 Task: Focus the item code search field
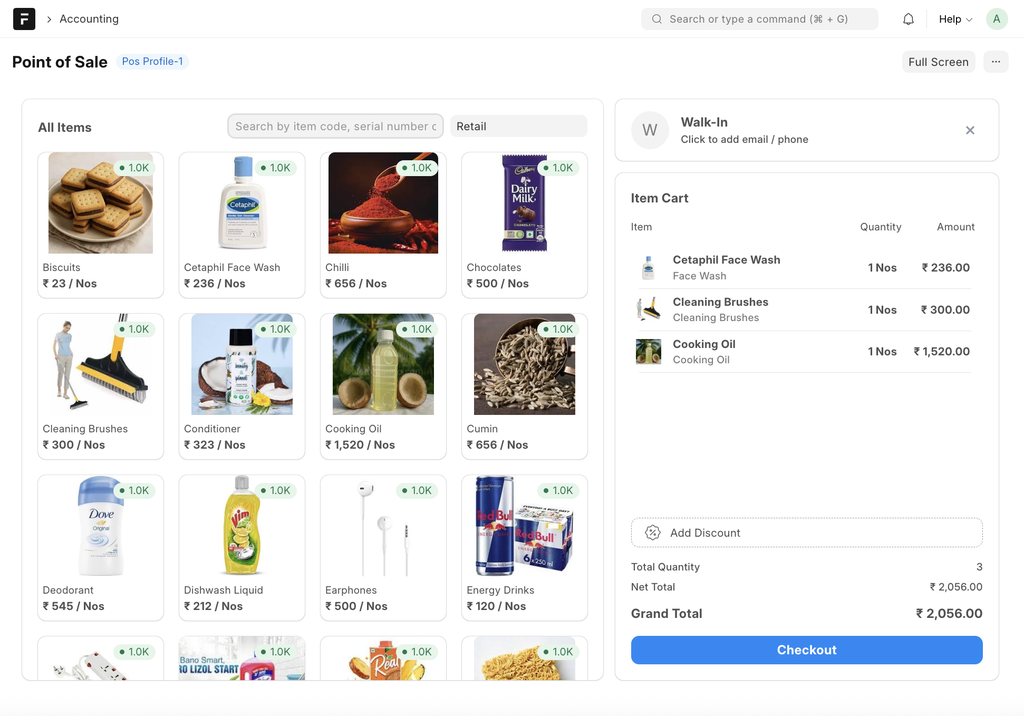[335, 127]
